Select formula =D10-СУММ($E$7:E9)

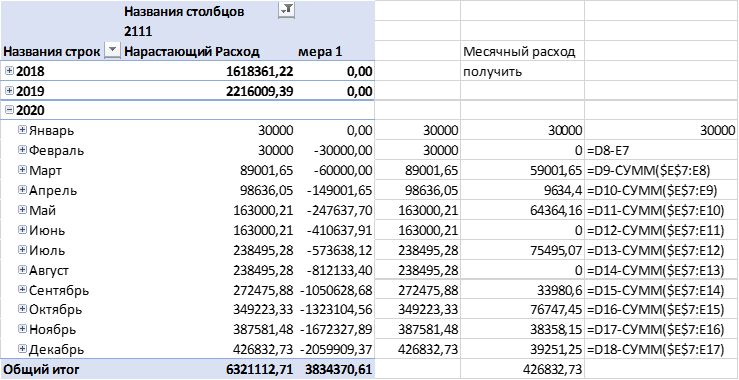(652, 191)
